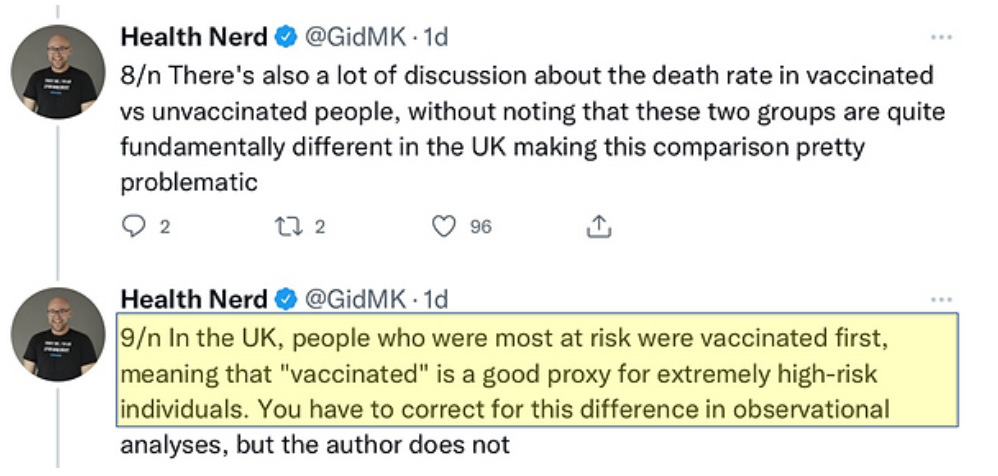Open Health Nerd avatar on 8/n tweet
The height and width of the screenshot is (476, 998).
click(58, 72)
